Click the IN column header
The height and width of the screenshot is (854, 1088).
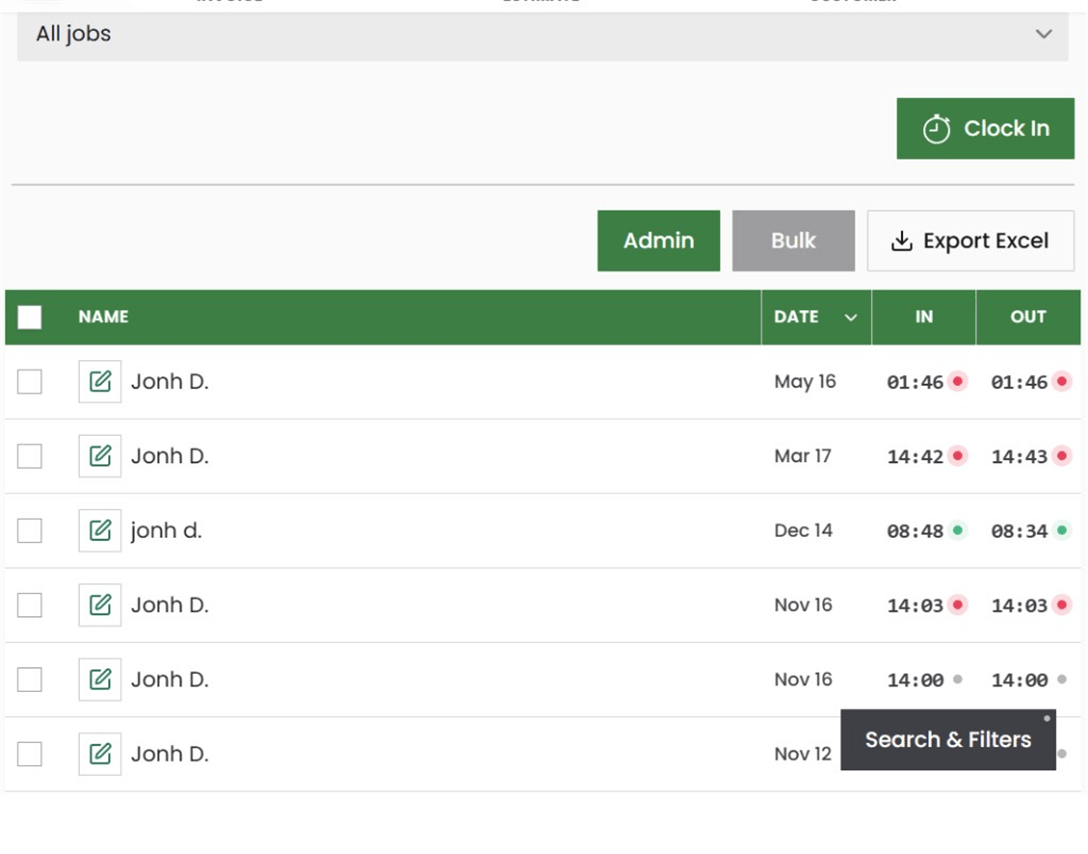pyautogui.click(x=924, y=317)
